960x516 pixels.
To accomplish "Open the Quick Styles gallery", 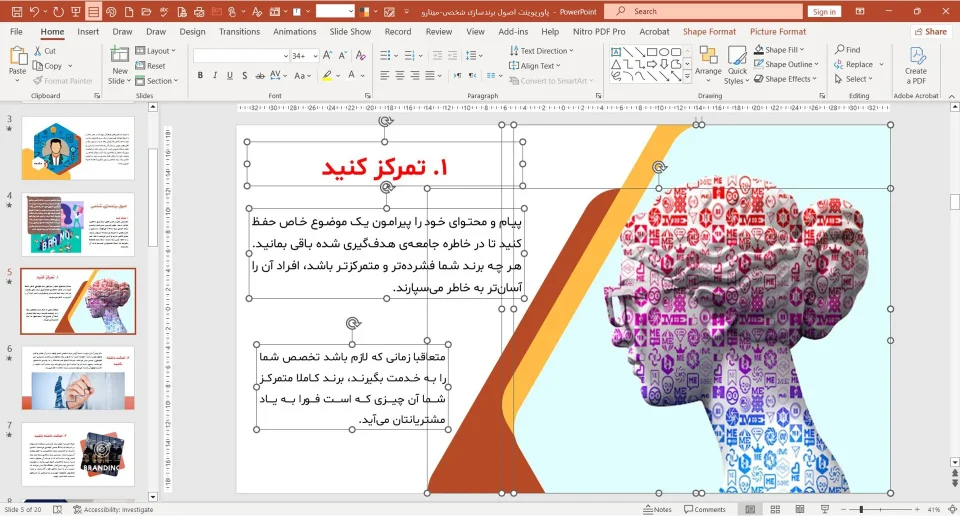I will pos(737,65).
